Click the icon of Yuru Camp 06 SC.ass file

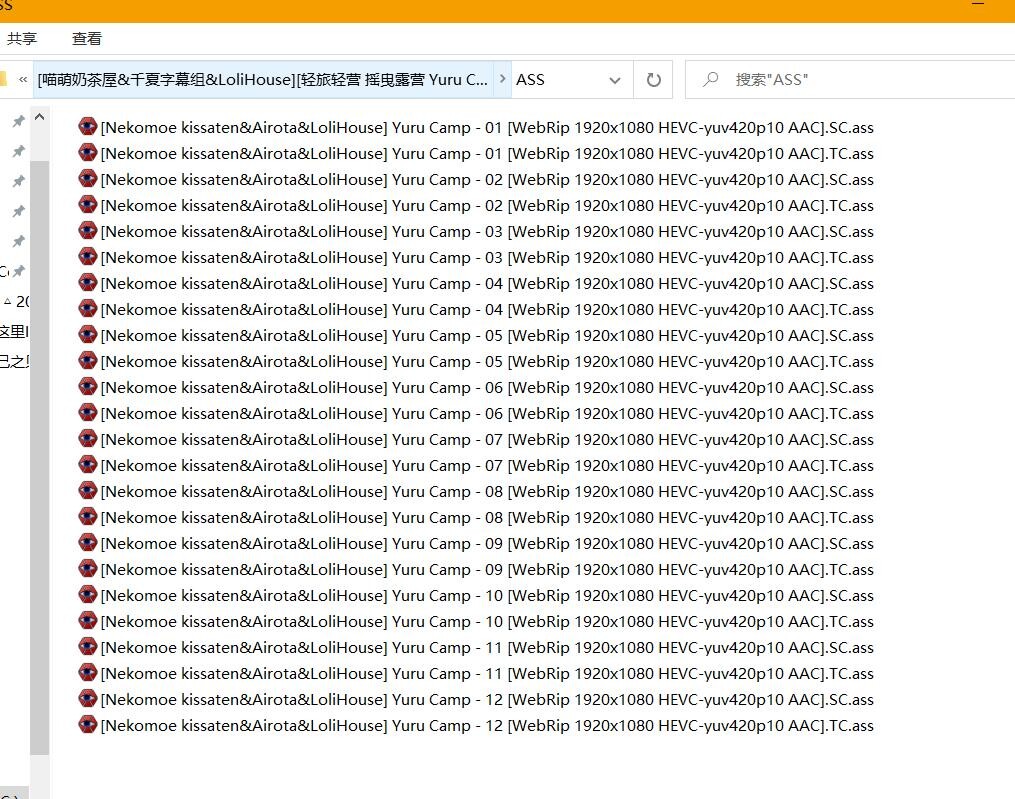[88, 387]
